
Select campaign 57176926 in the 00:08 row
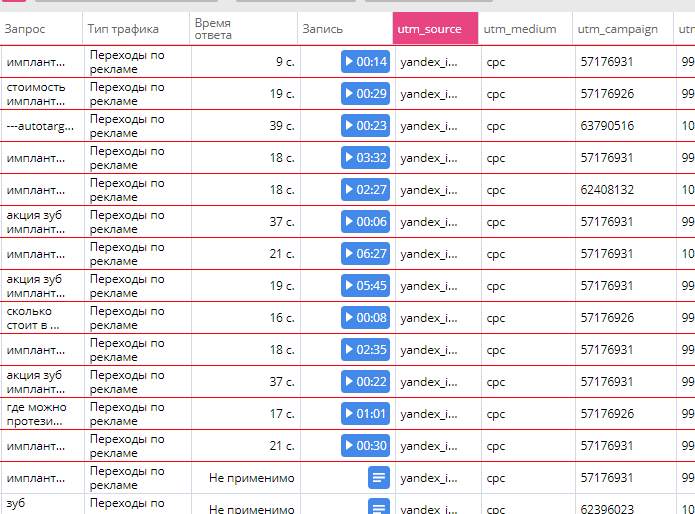point(607,318)
